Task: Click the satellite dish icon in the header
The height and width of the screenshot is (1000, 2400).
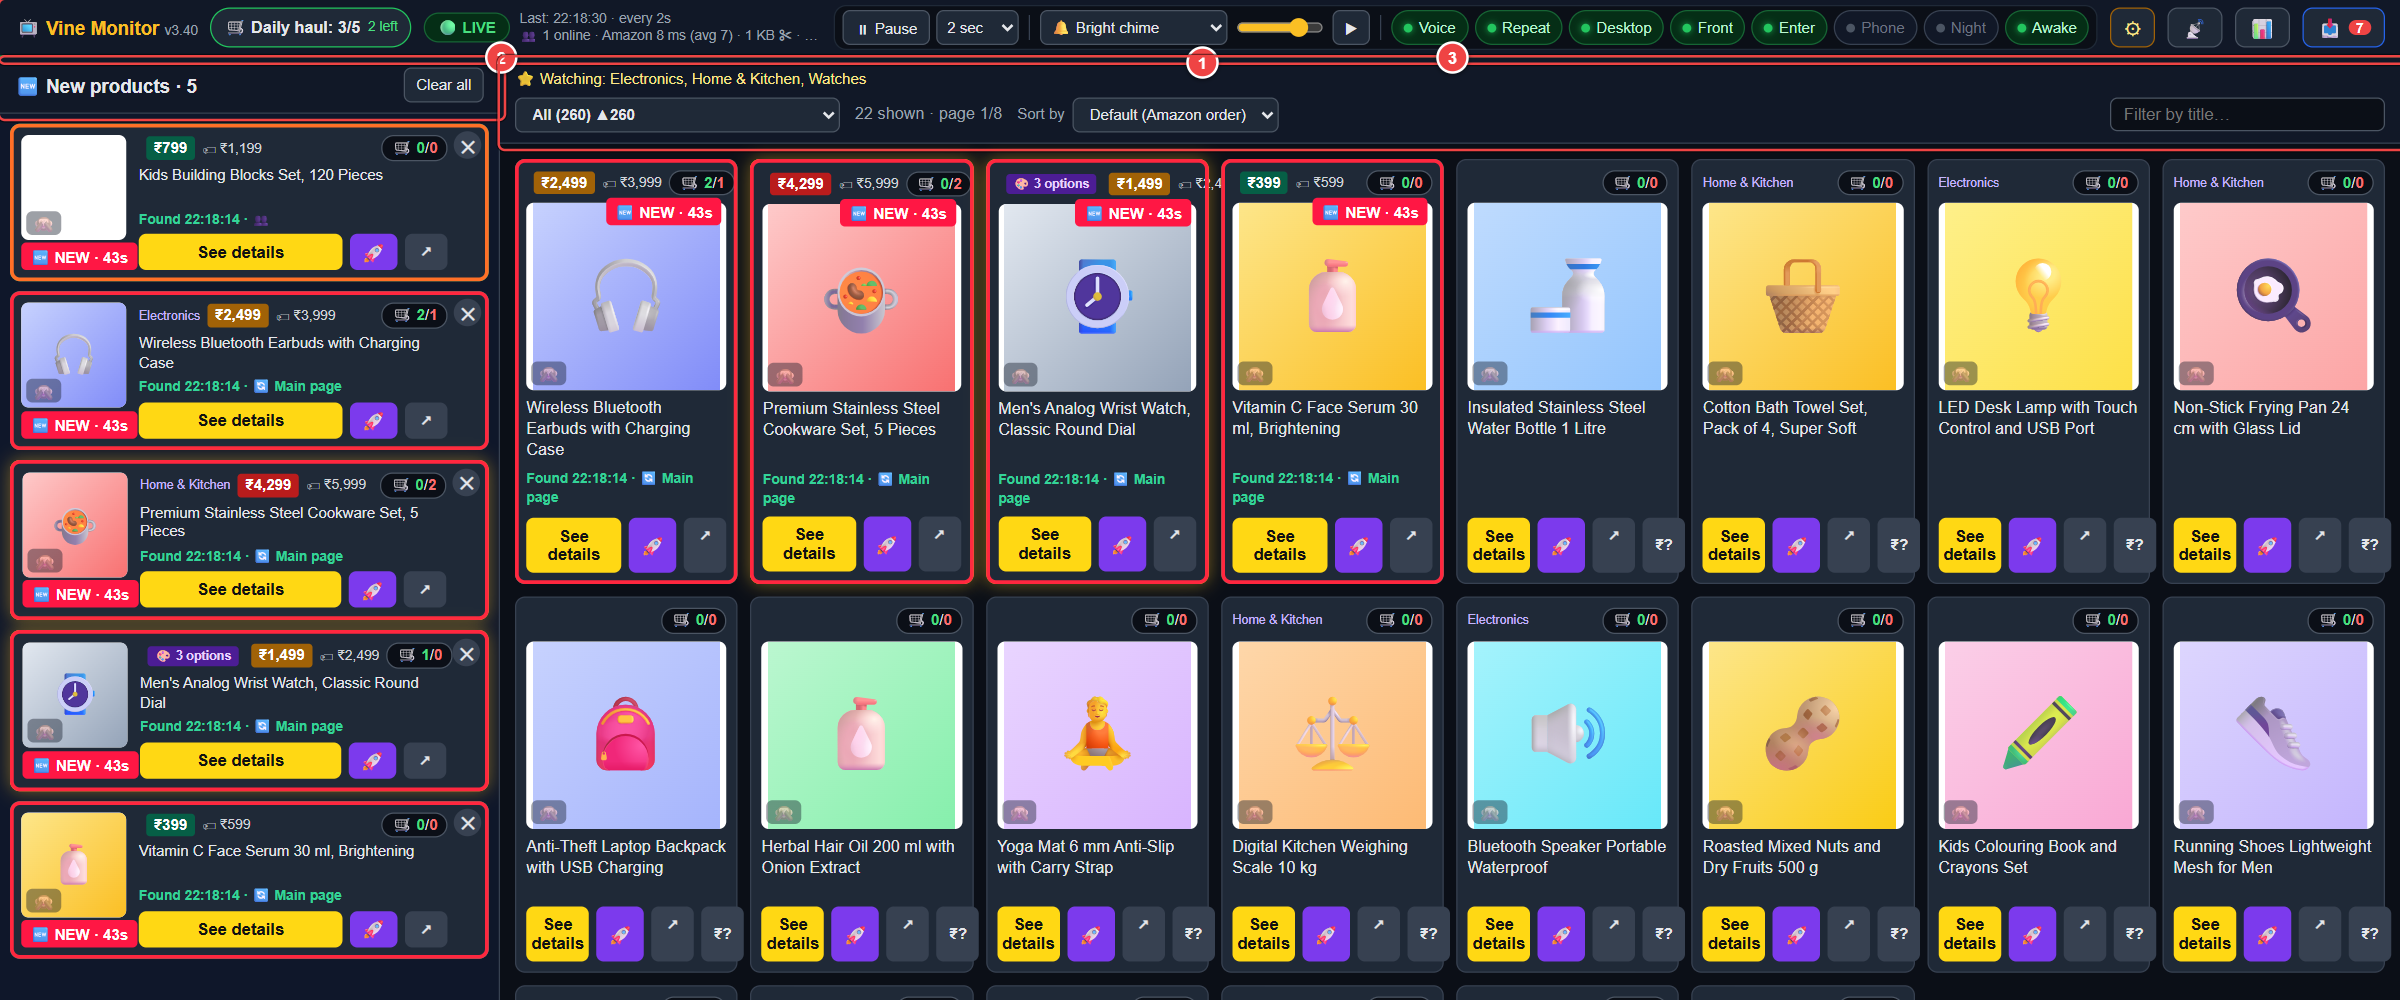Action: [x=2194, y=28]
